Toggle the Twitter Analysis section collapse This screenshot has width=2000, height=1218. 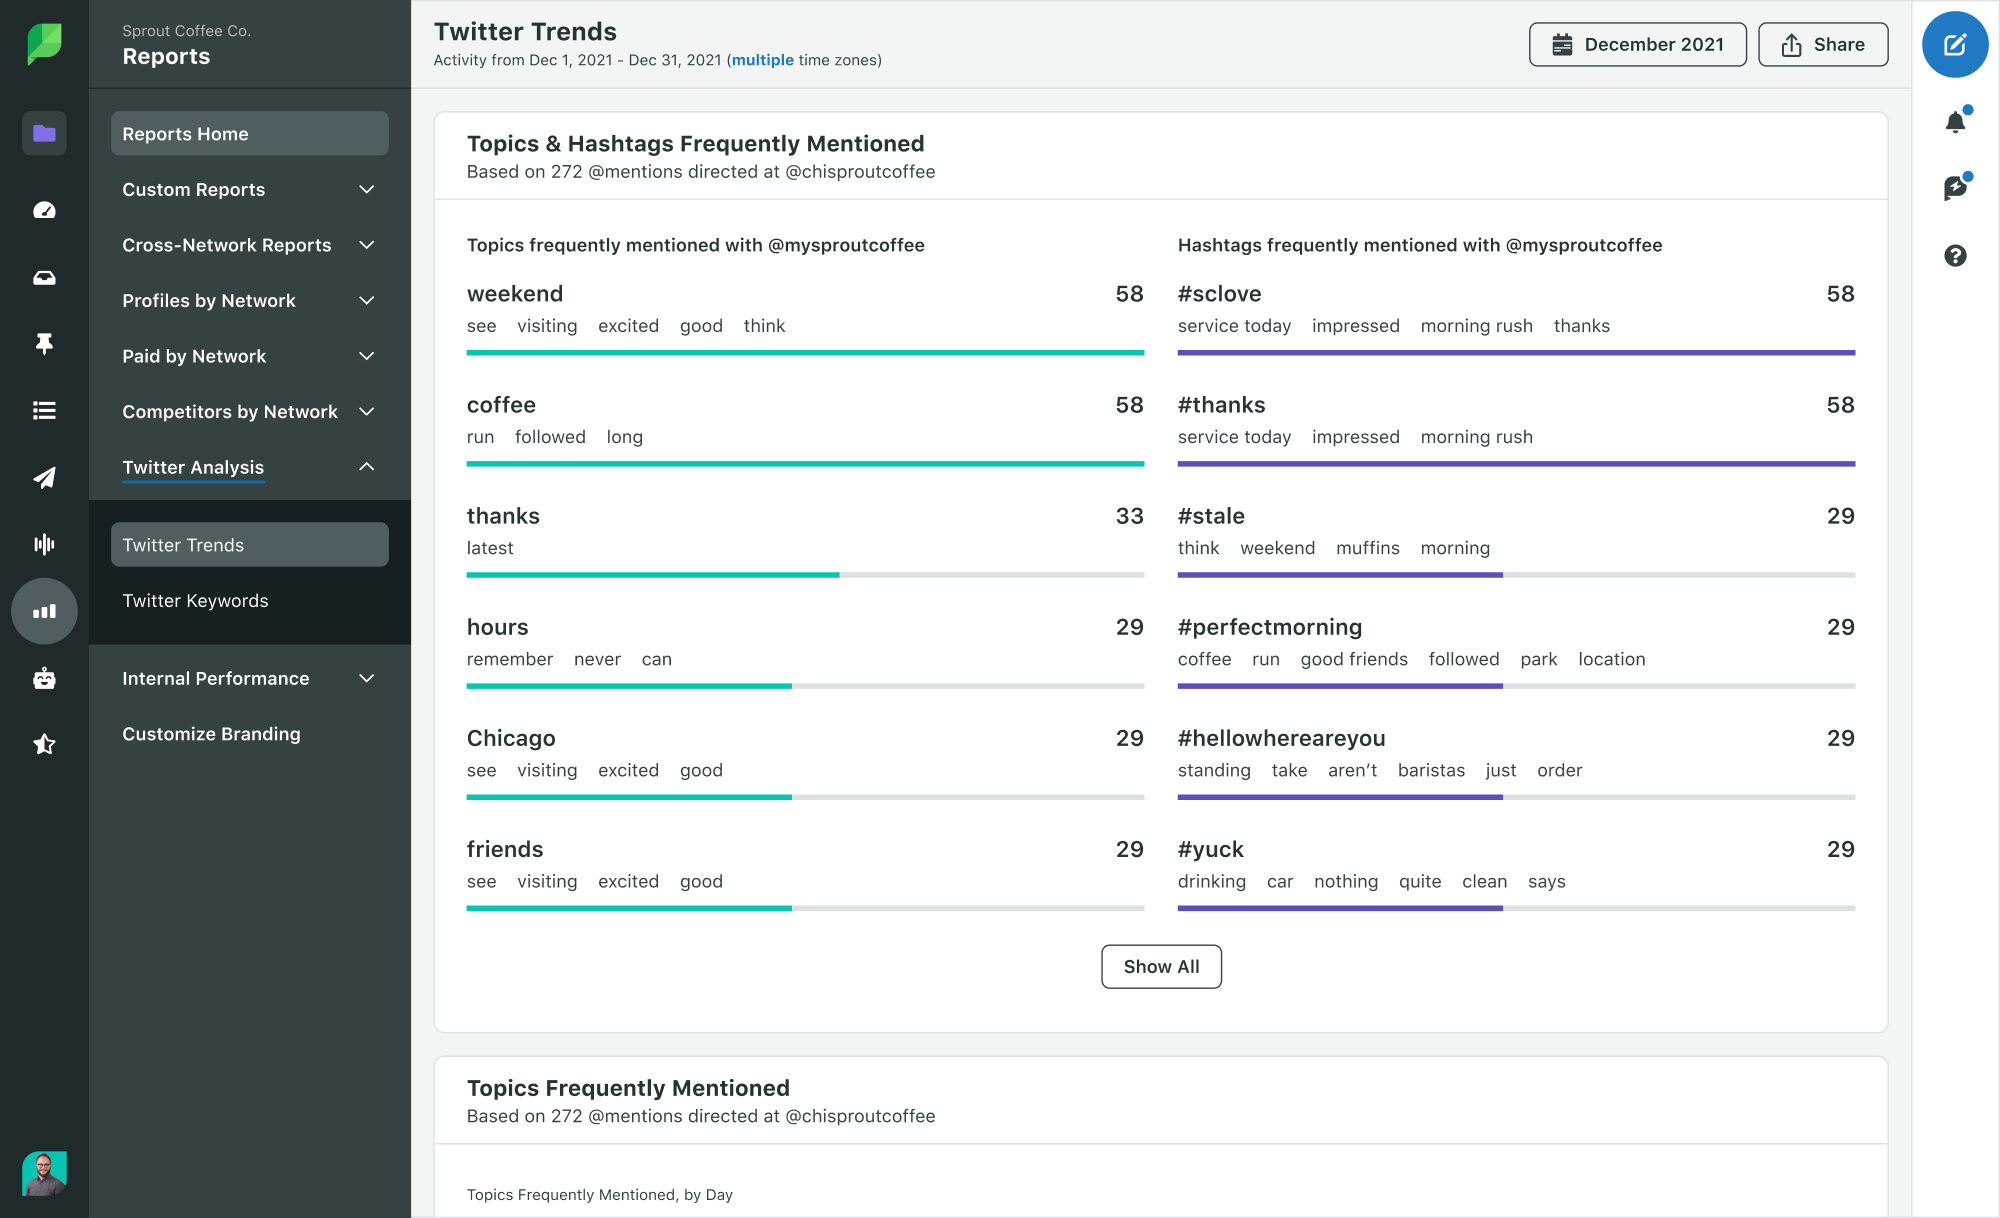pyautogui.click(x=367, y=467)
